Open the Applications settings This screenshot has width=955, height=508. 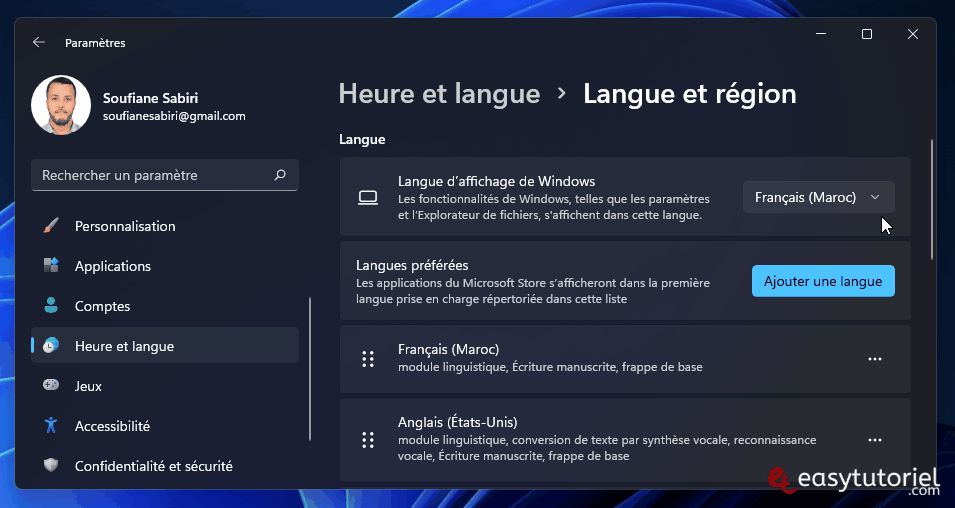coord(165,266)
